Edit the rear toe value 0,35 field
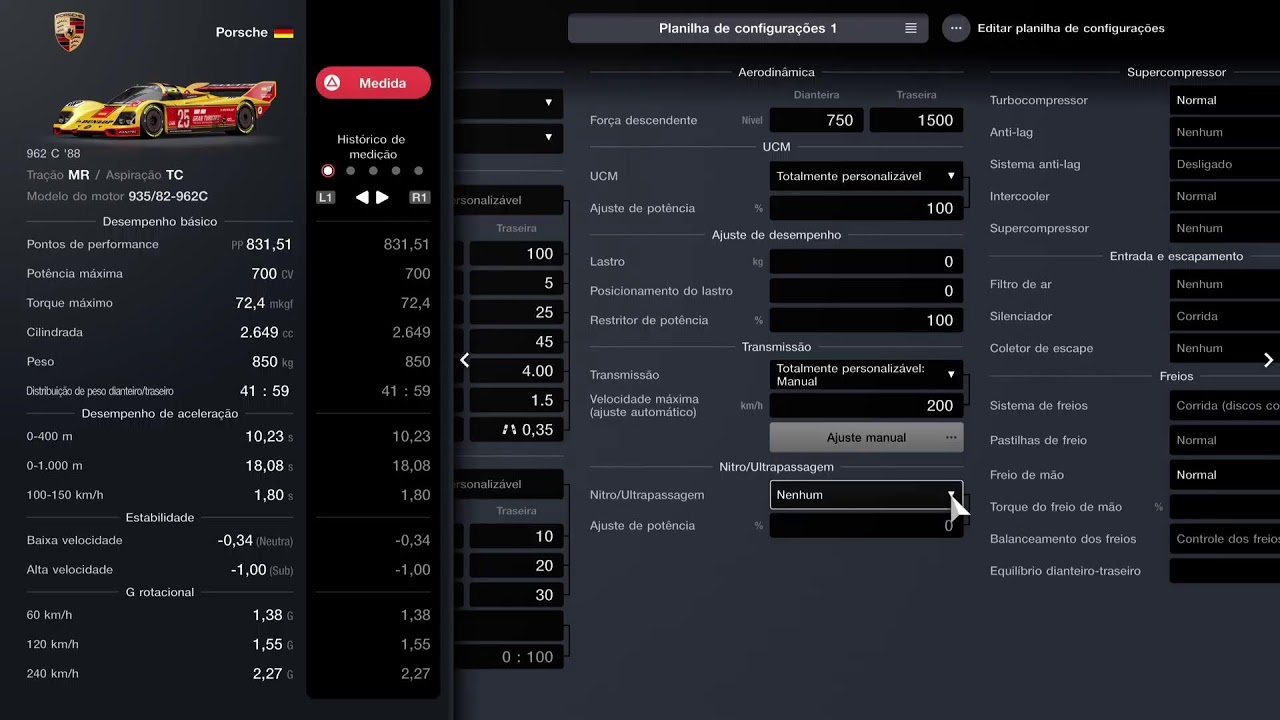The width and height of the screenshot is (1280, 720). pyautogui.click(x=516, y=430)
